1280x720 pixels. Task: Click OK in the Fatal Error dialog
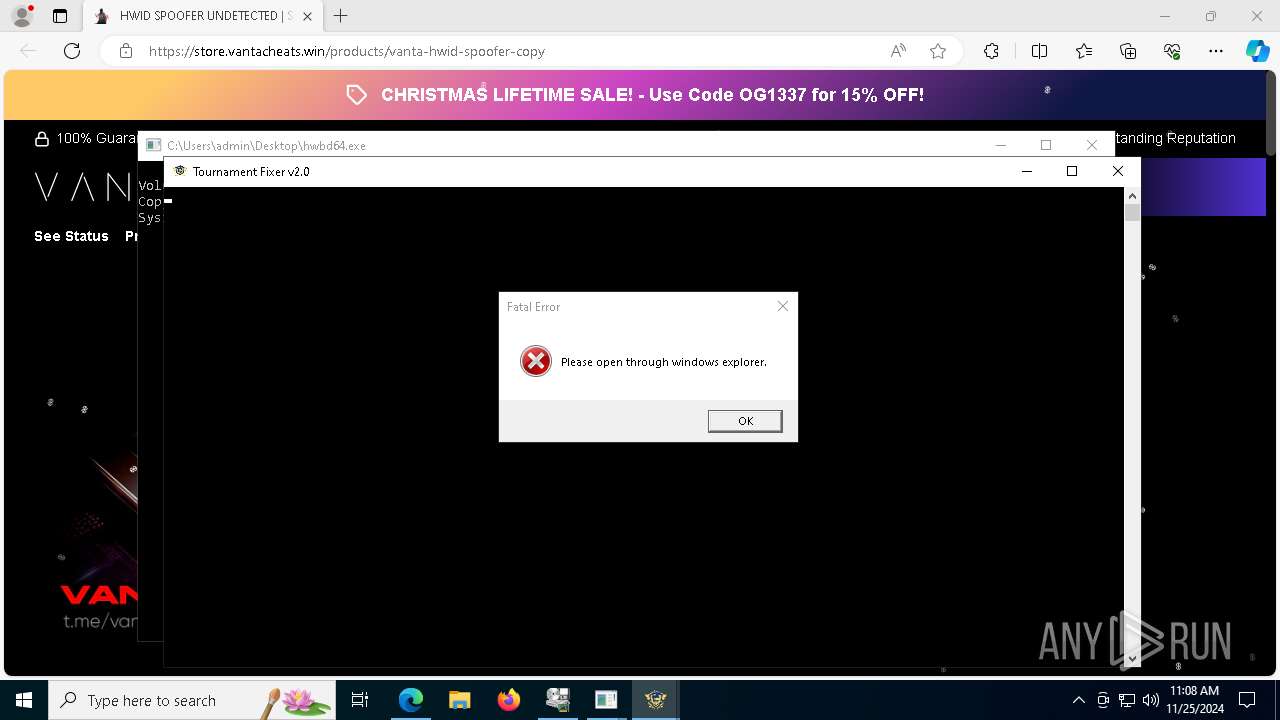click(745, 421)
